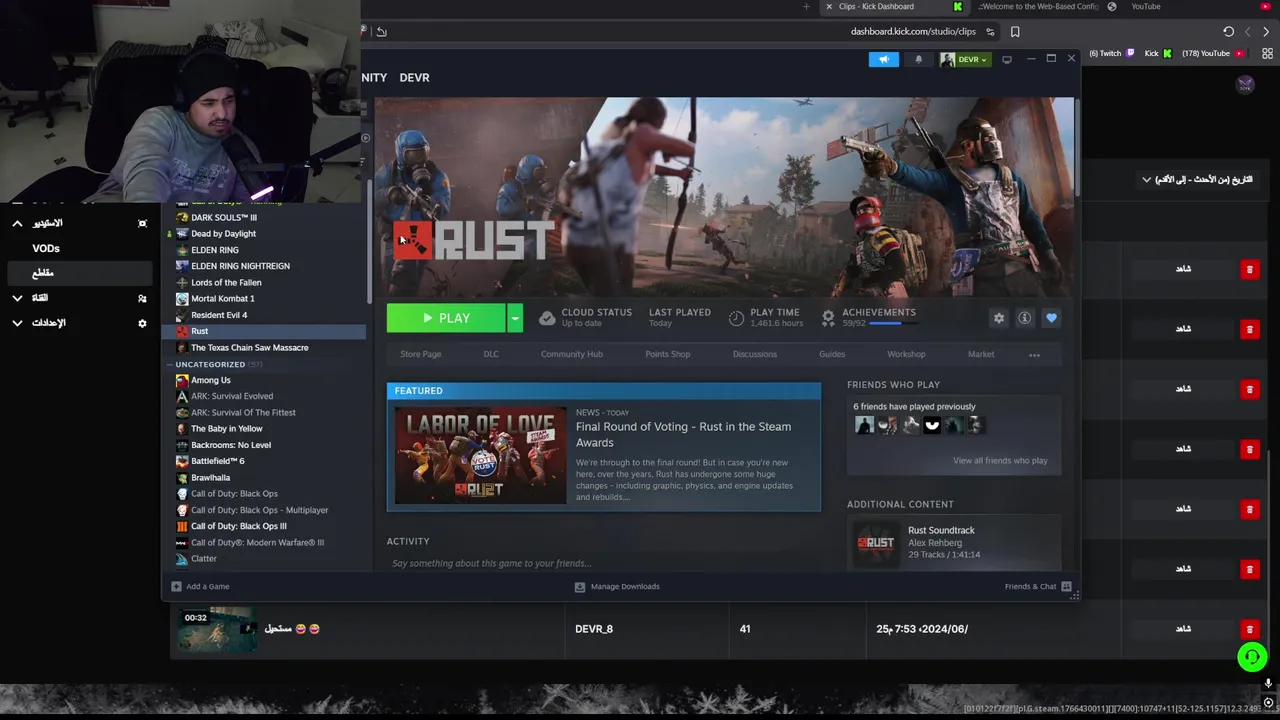
Task: Toggle Rust favorite heart icon
Action: click(x=1051, y=318)
